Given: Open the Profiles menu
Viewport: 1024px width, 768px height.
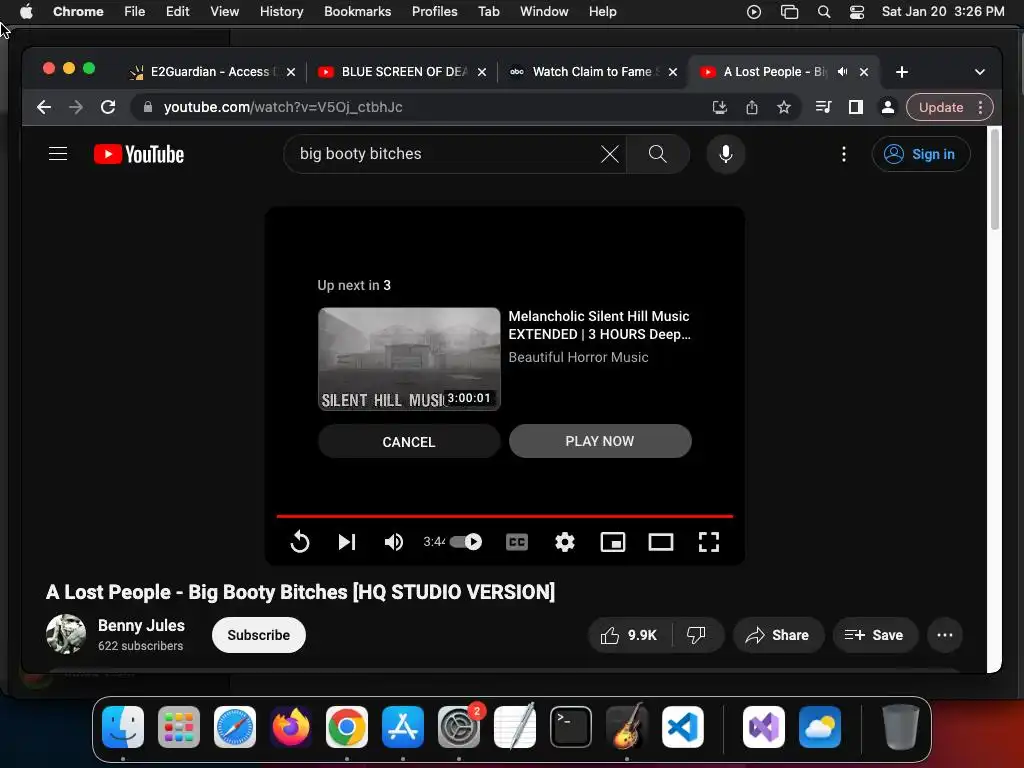Looking at the screenshot, I should [x=434, y=12].
